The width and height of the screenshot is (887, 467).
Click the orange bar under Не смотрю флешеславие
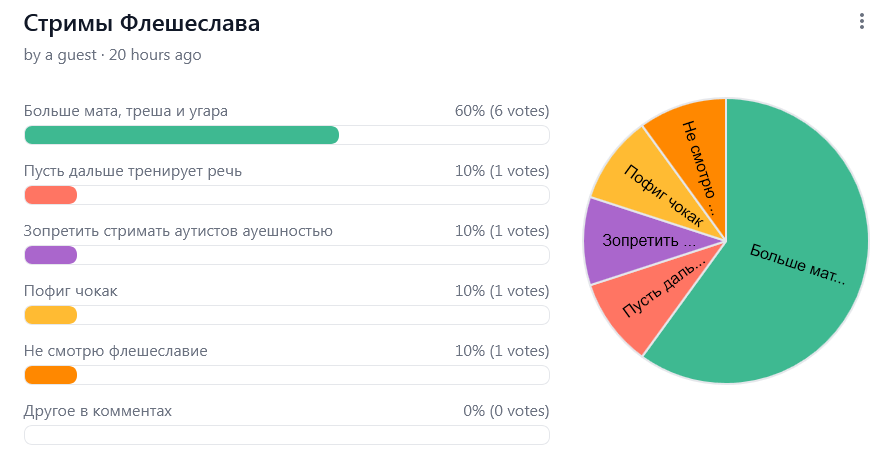click(51, 375)
